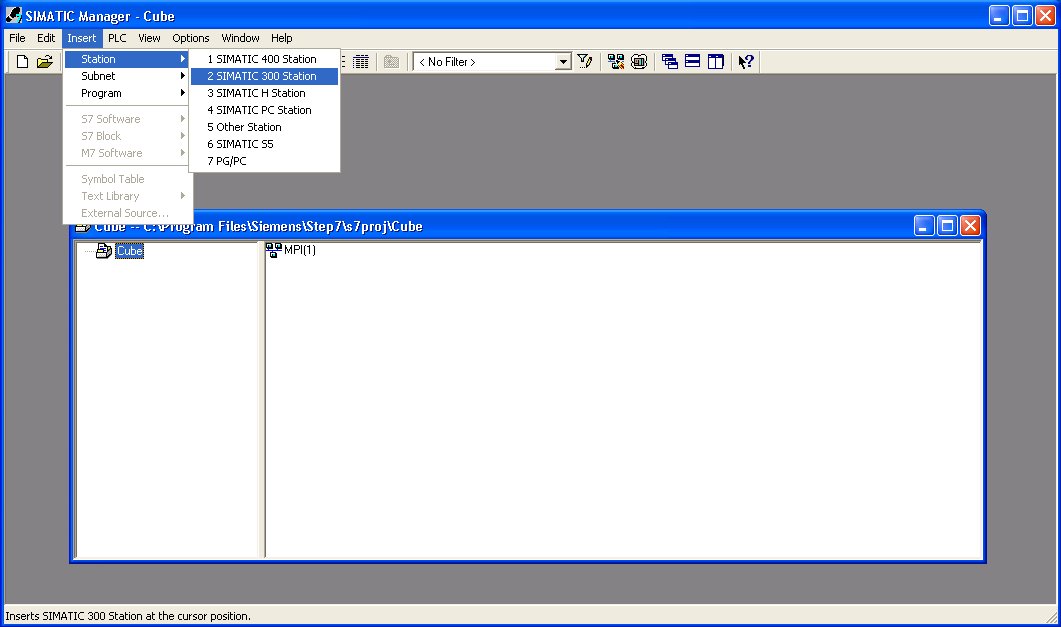The height and width of the screenshot is (627, 1061).
Task: Choose SIMATIC 300 Station entry
Action: [264, 76]
